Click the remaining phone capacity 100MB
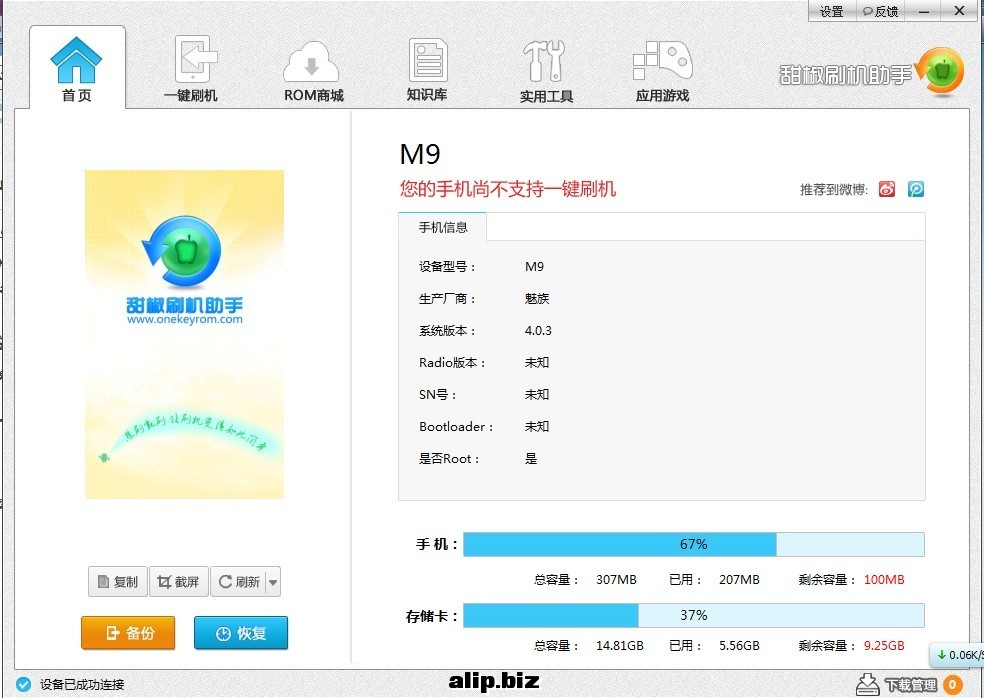Screen dimensions: 984x698 884,579
